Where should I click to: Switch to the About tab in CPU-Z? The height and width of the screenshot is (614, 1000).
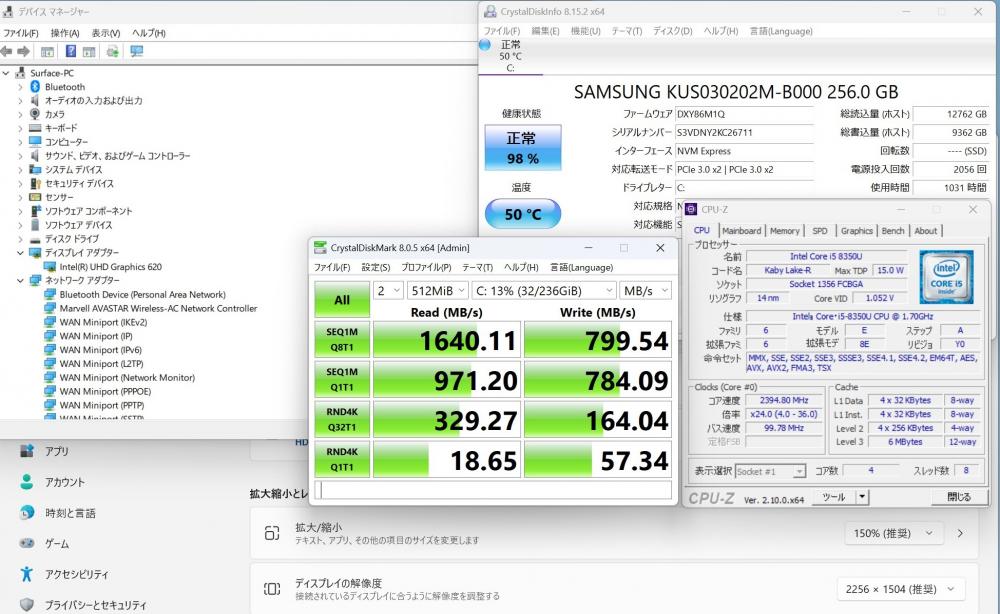(925, 231)
